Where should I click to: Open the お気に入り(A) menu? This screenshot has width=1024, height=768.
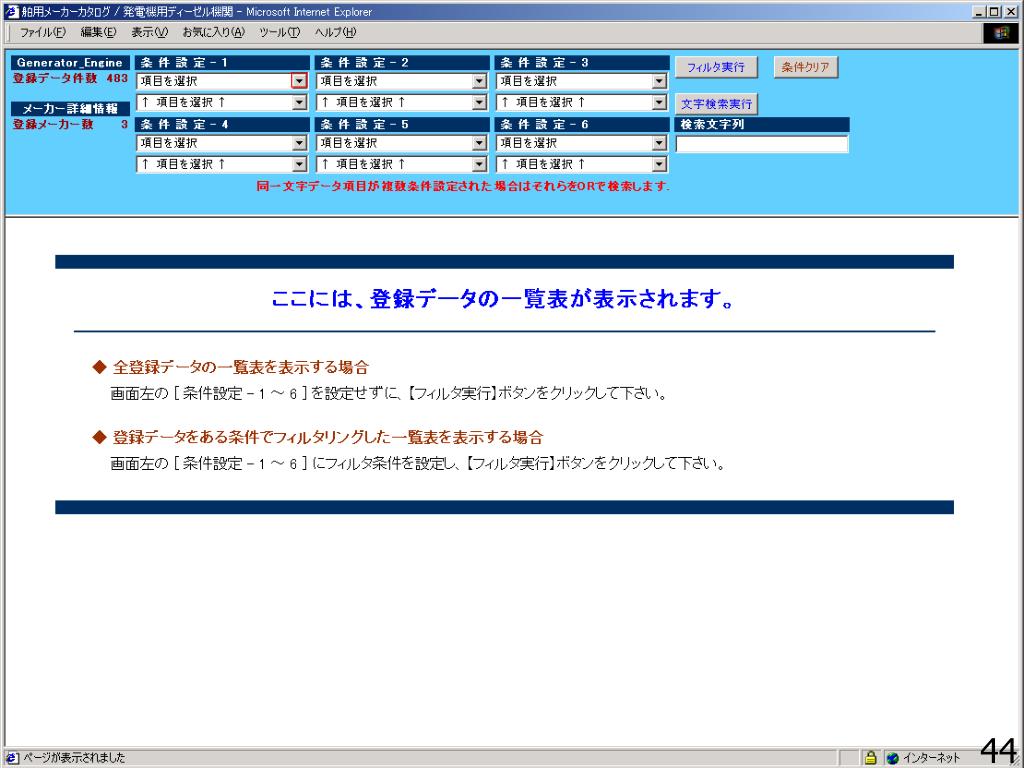212,33
